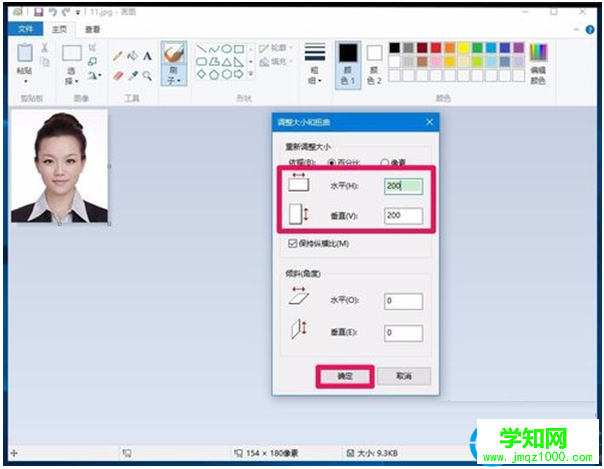Open the File menu tab
Image resolution: width=604 pixels, height=469 pixels.
(x=25, y=29)
